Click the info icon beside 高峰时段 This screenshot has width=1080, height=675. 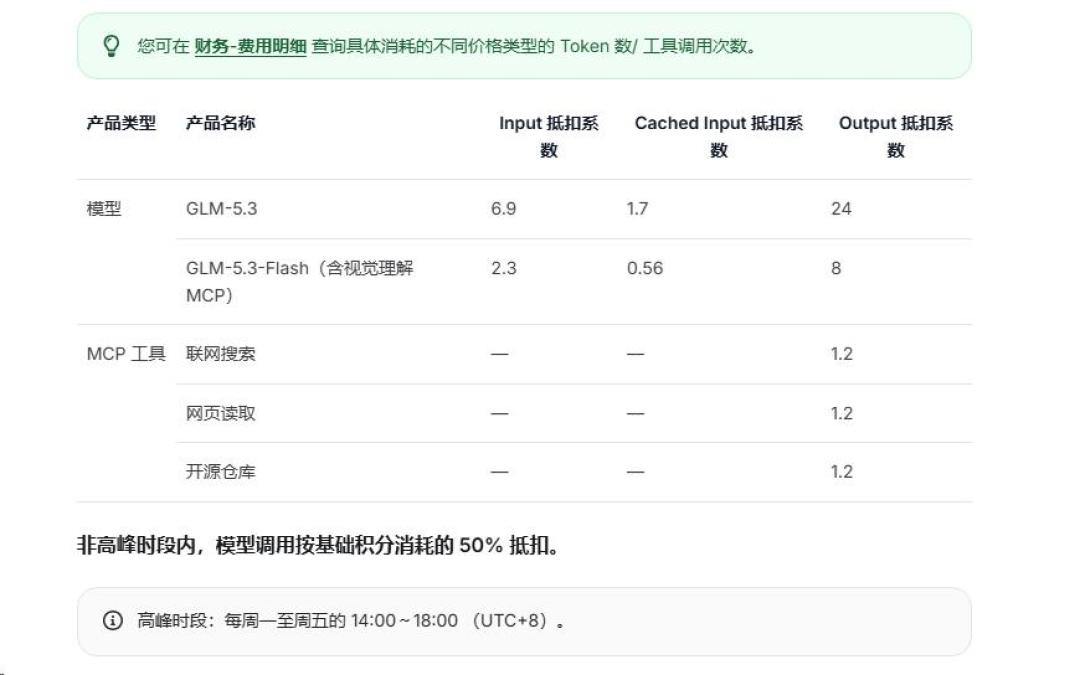[112, 620]
